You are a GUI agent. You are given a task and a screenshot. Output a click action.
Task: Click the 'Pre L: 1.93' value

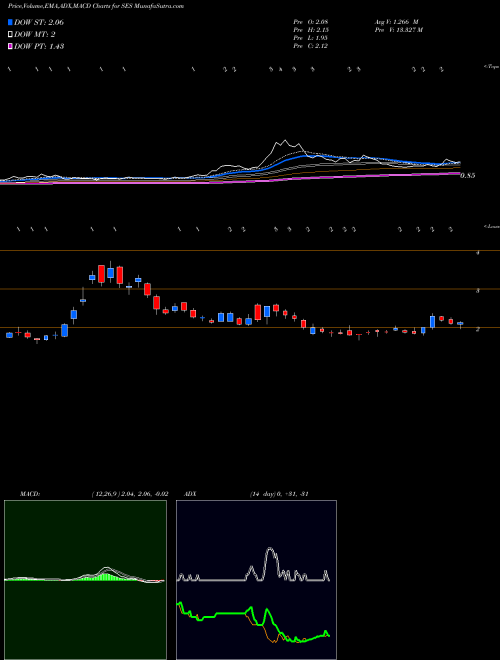pos(311,38)
